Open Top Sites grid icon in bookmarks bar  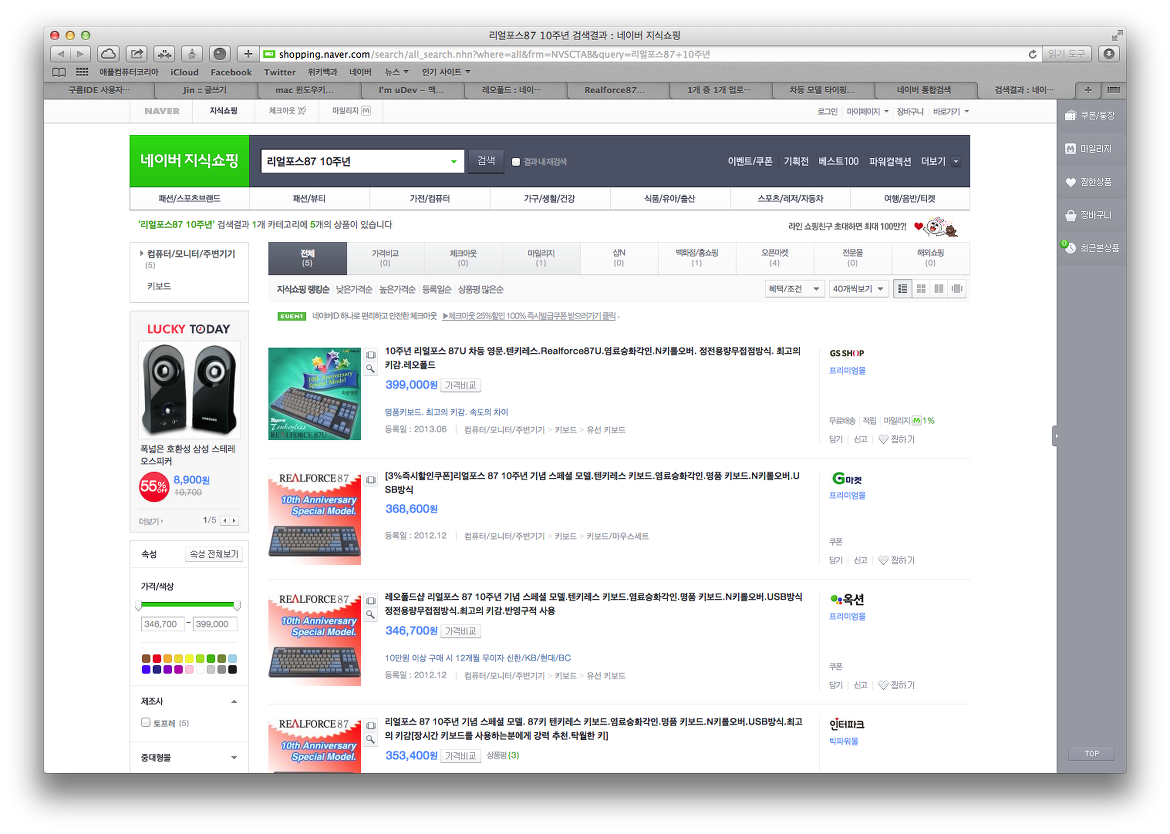click(x=82, y=72)
